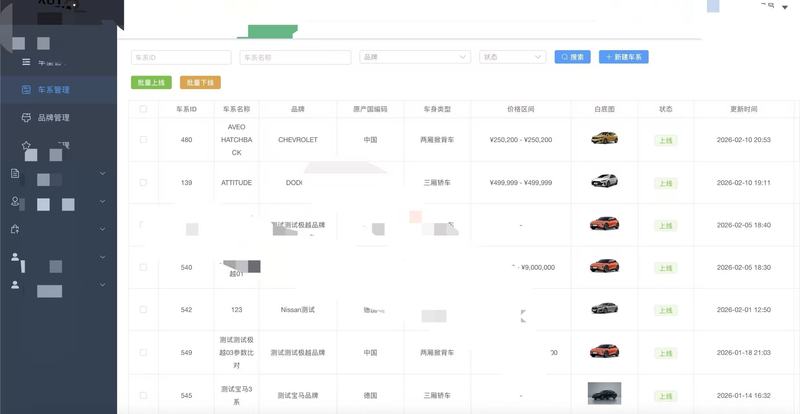800x414 pixels.
Task: Click the blue 搜索 button
Action: pyautogui.click(x=572, y=57)
